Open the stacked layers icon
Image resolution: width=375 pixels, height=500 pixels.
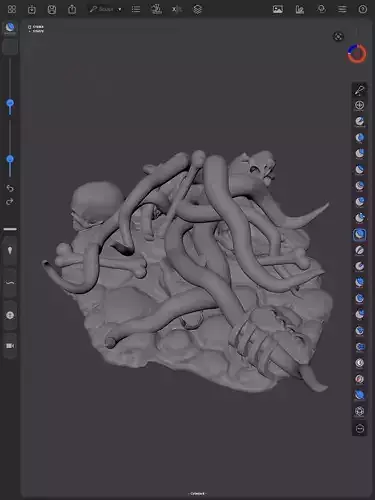pos(197,9)
